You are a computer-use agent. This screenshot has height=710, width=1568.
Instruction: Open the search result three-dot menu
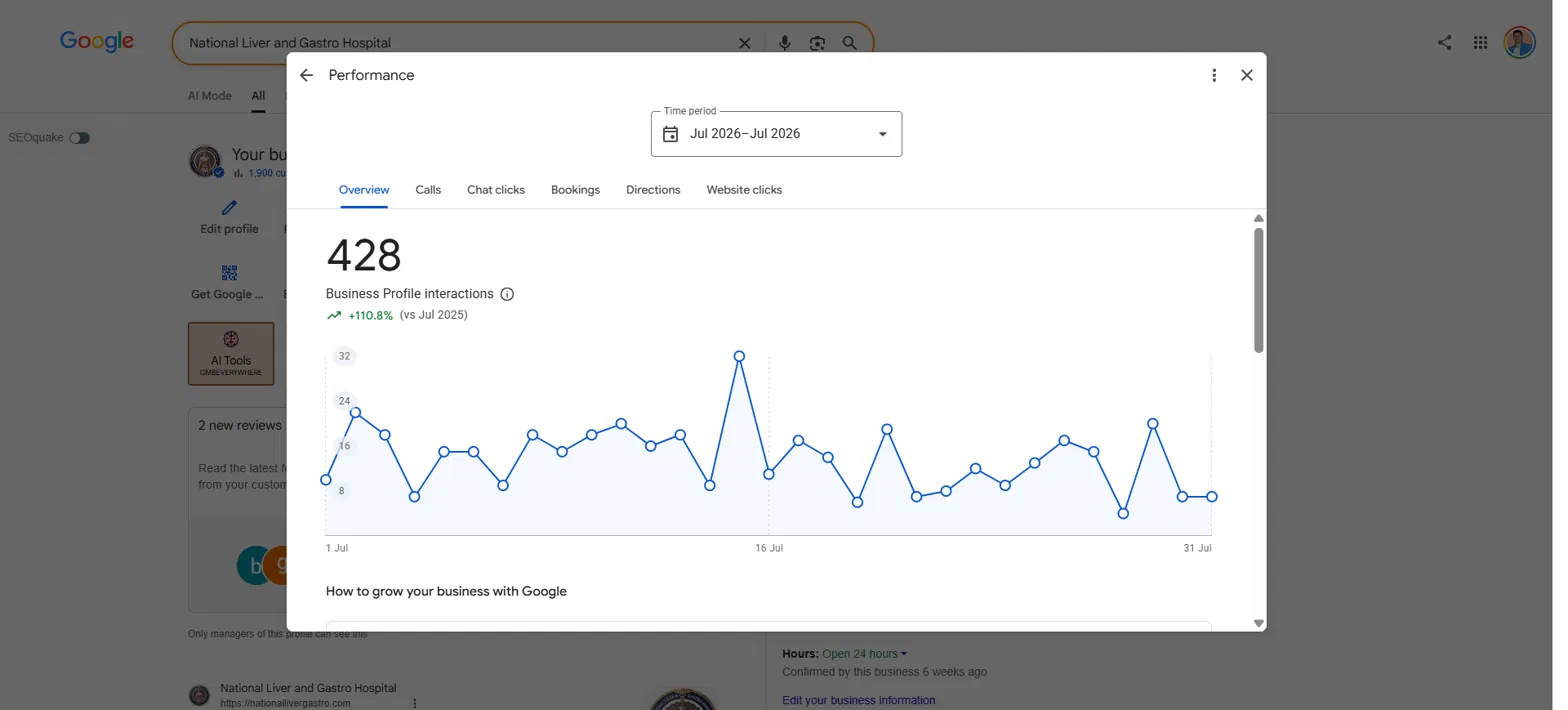[x=414, y=703]
